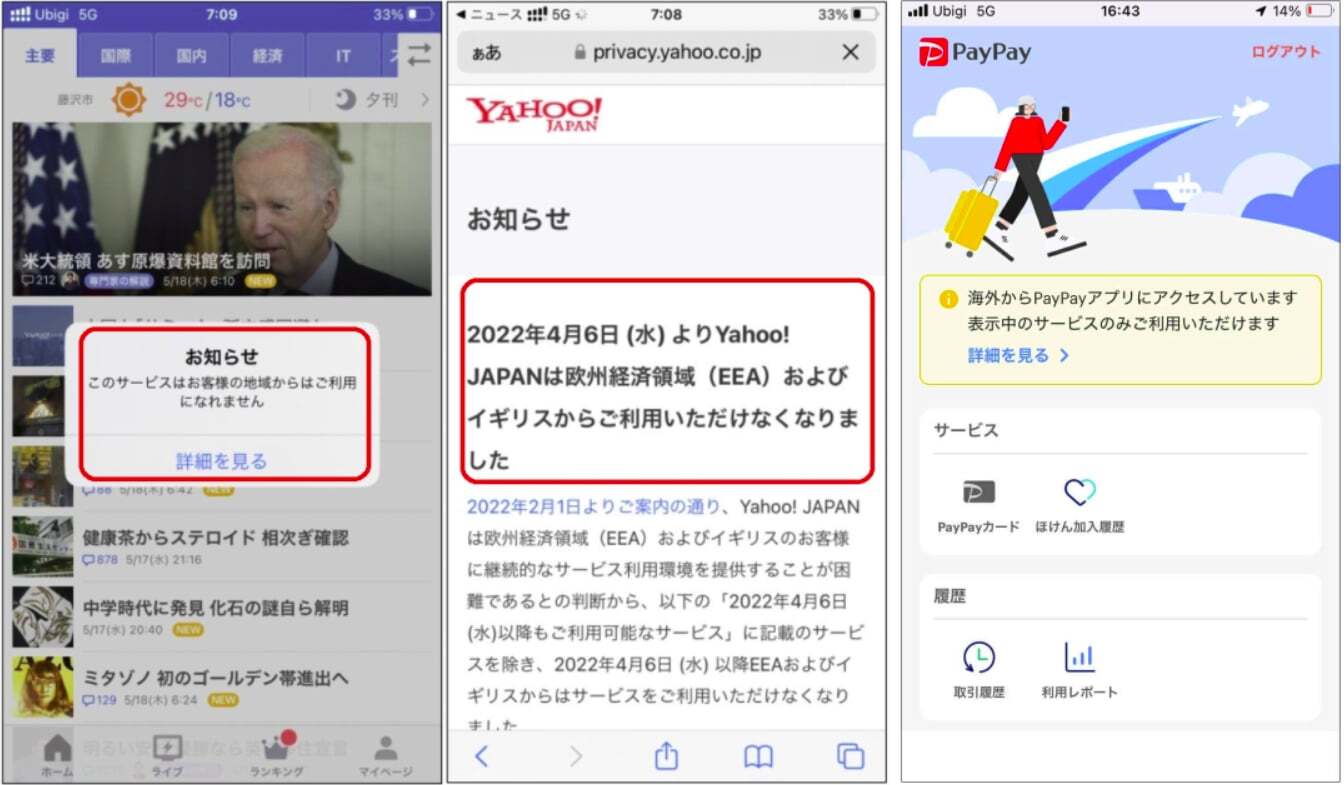Go back with Safari back arrow
1344x785 pixels.
point(482,756)
